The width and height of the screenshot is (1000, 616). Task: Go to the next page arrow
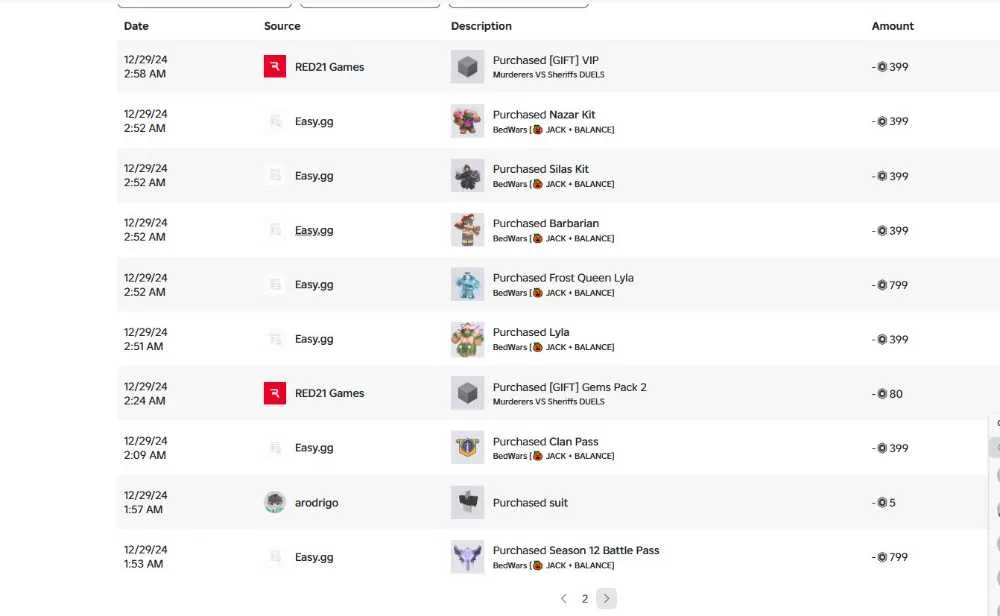[607, 598]
